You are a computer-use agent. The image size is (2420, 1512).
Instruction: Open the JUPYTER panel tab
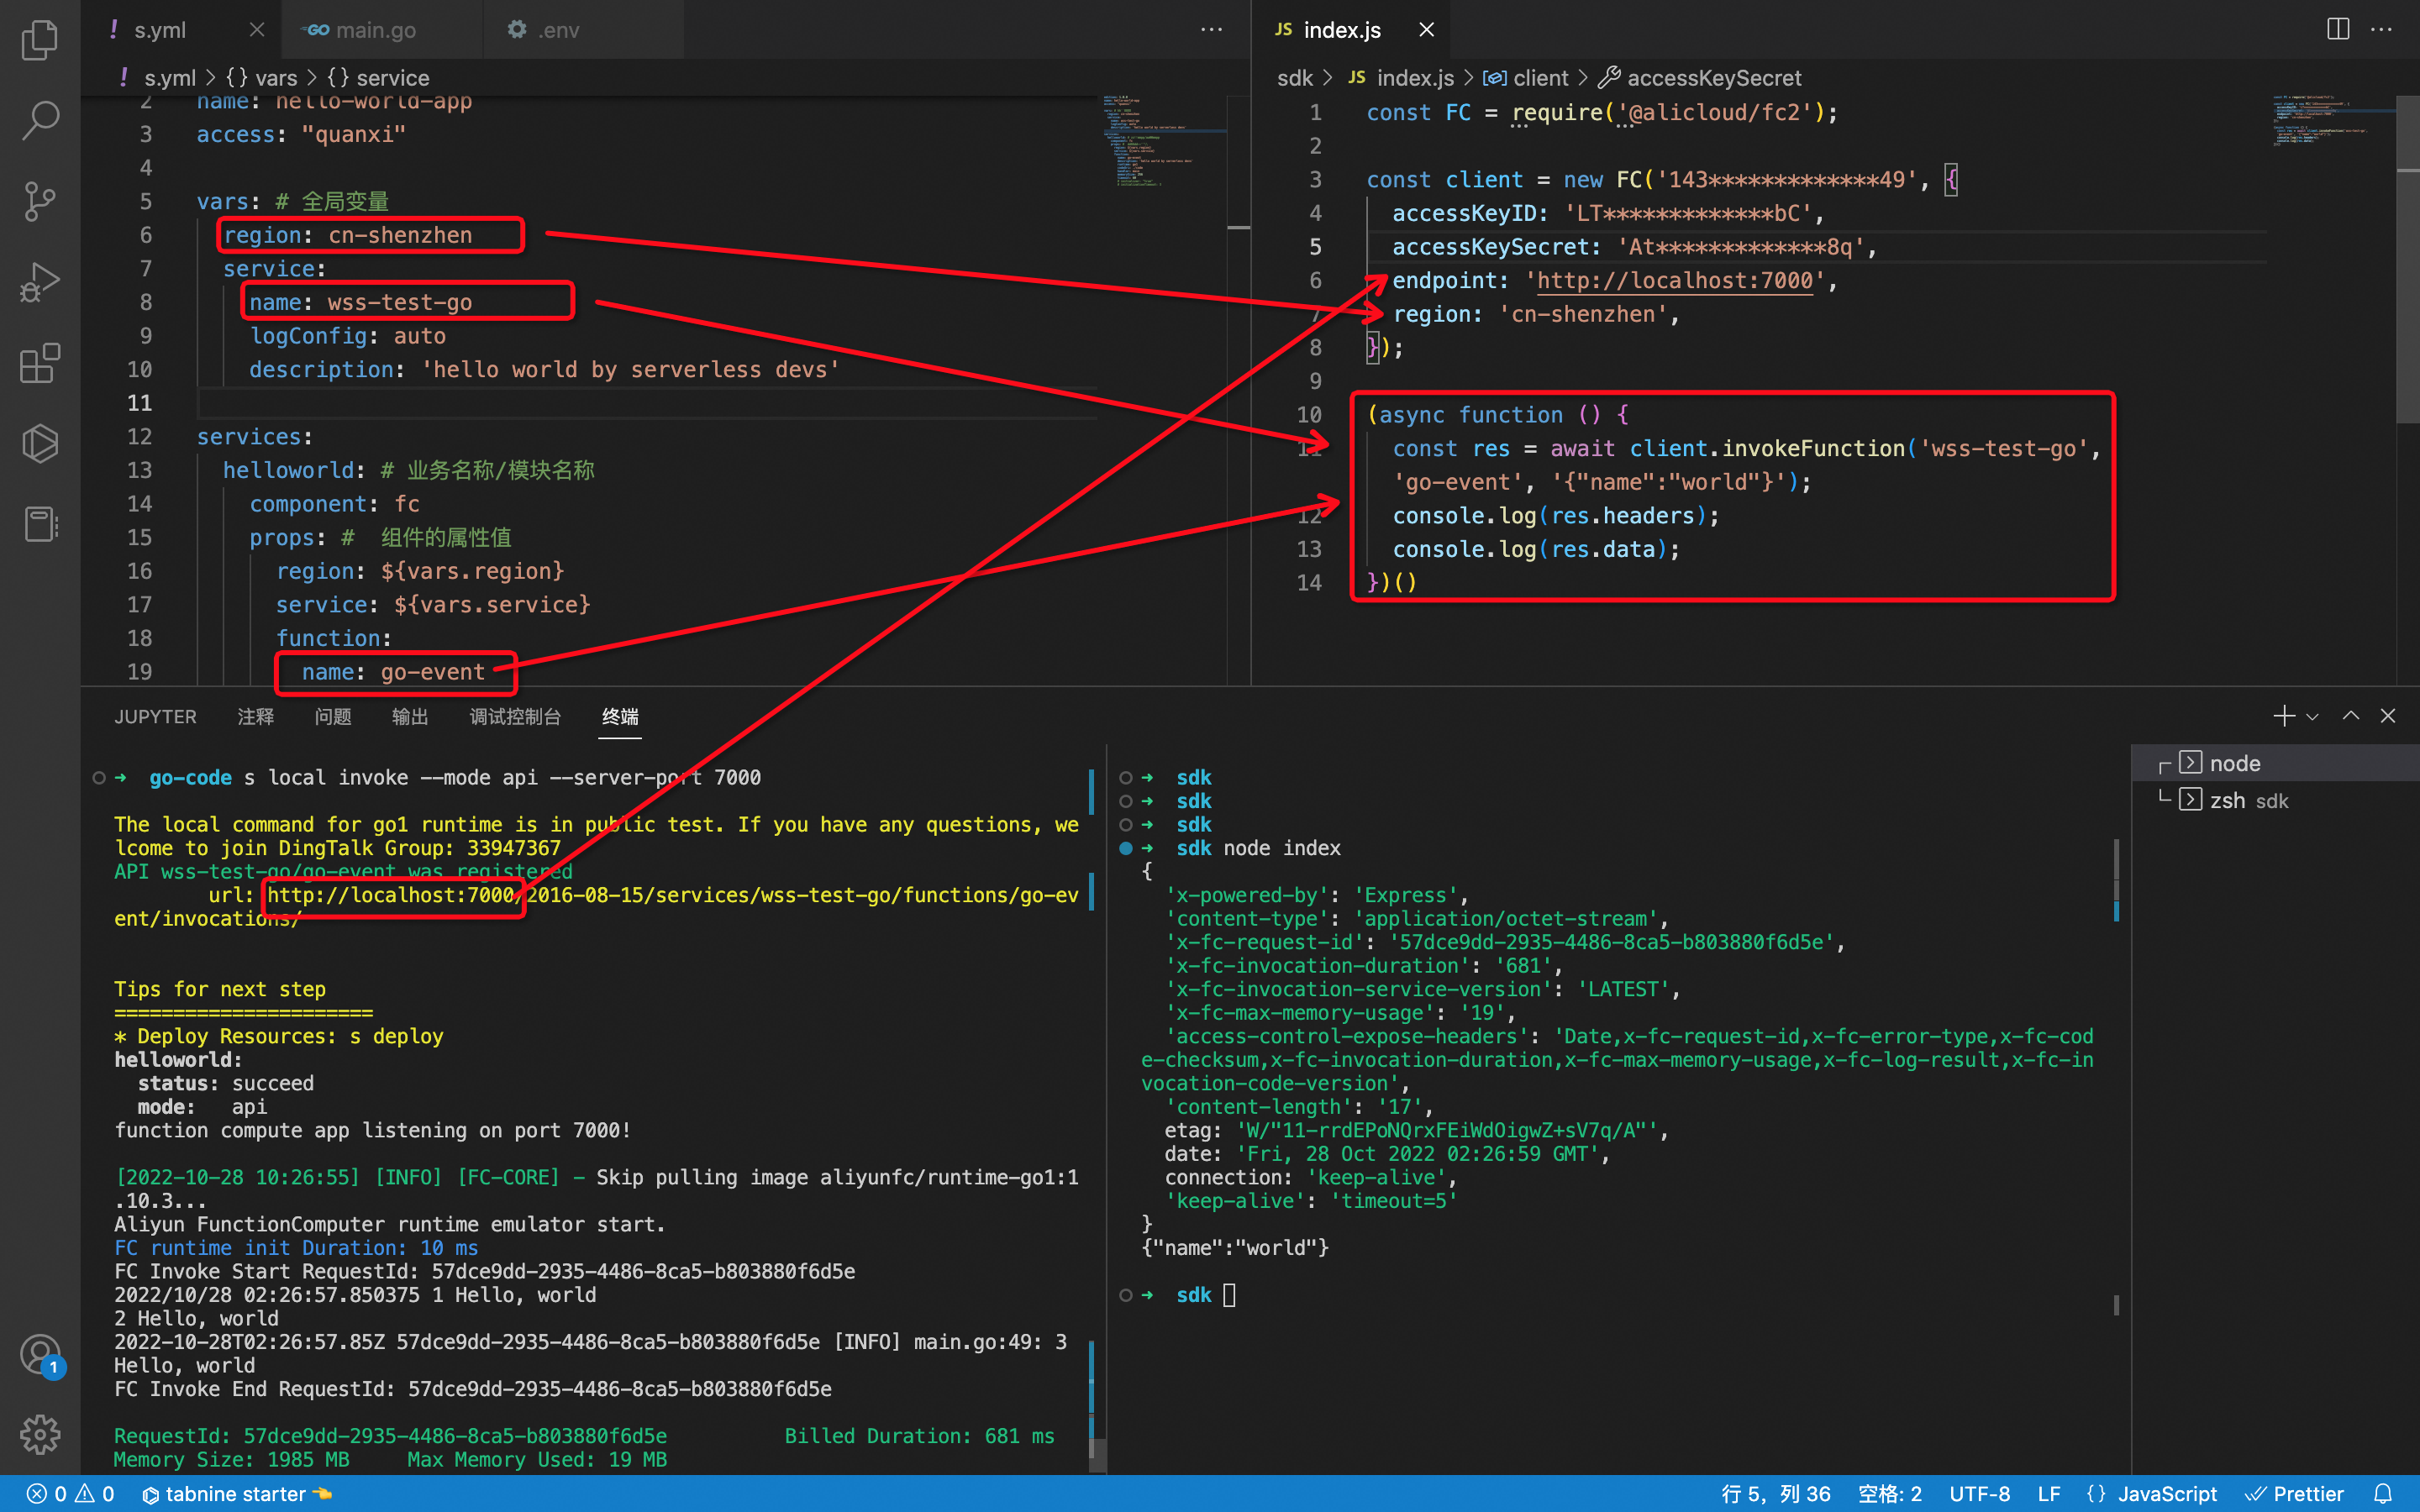coord(155,717)
